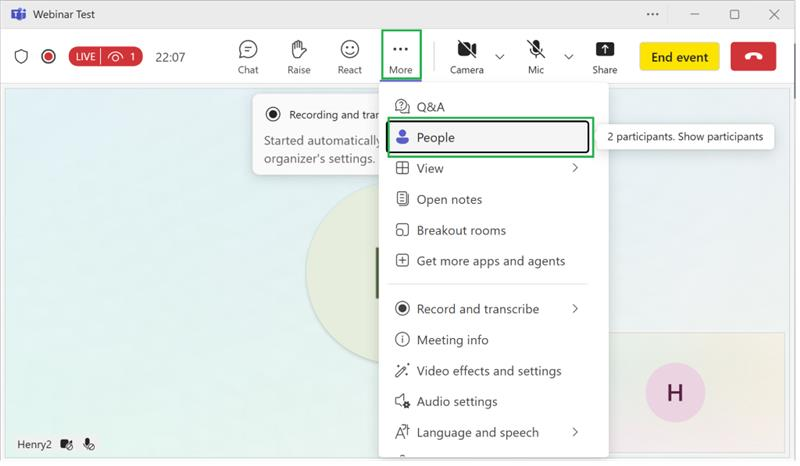
Task: Click the H participant avatar
Action: 675,392
